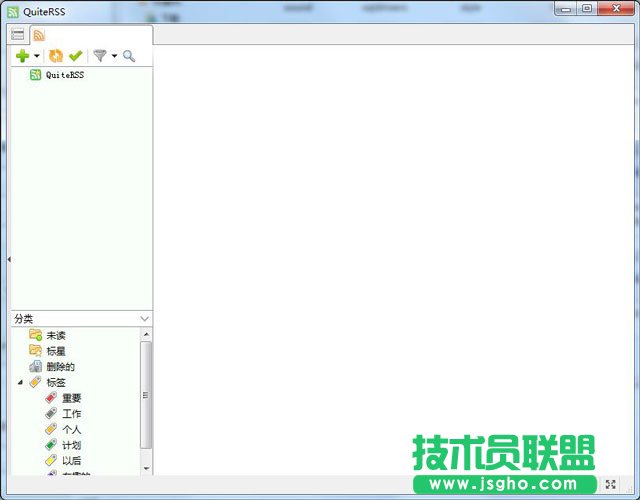Select the 未读 unread category

tap(55, 335)
